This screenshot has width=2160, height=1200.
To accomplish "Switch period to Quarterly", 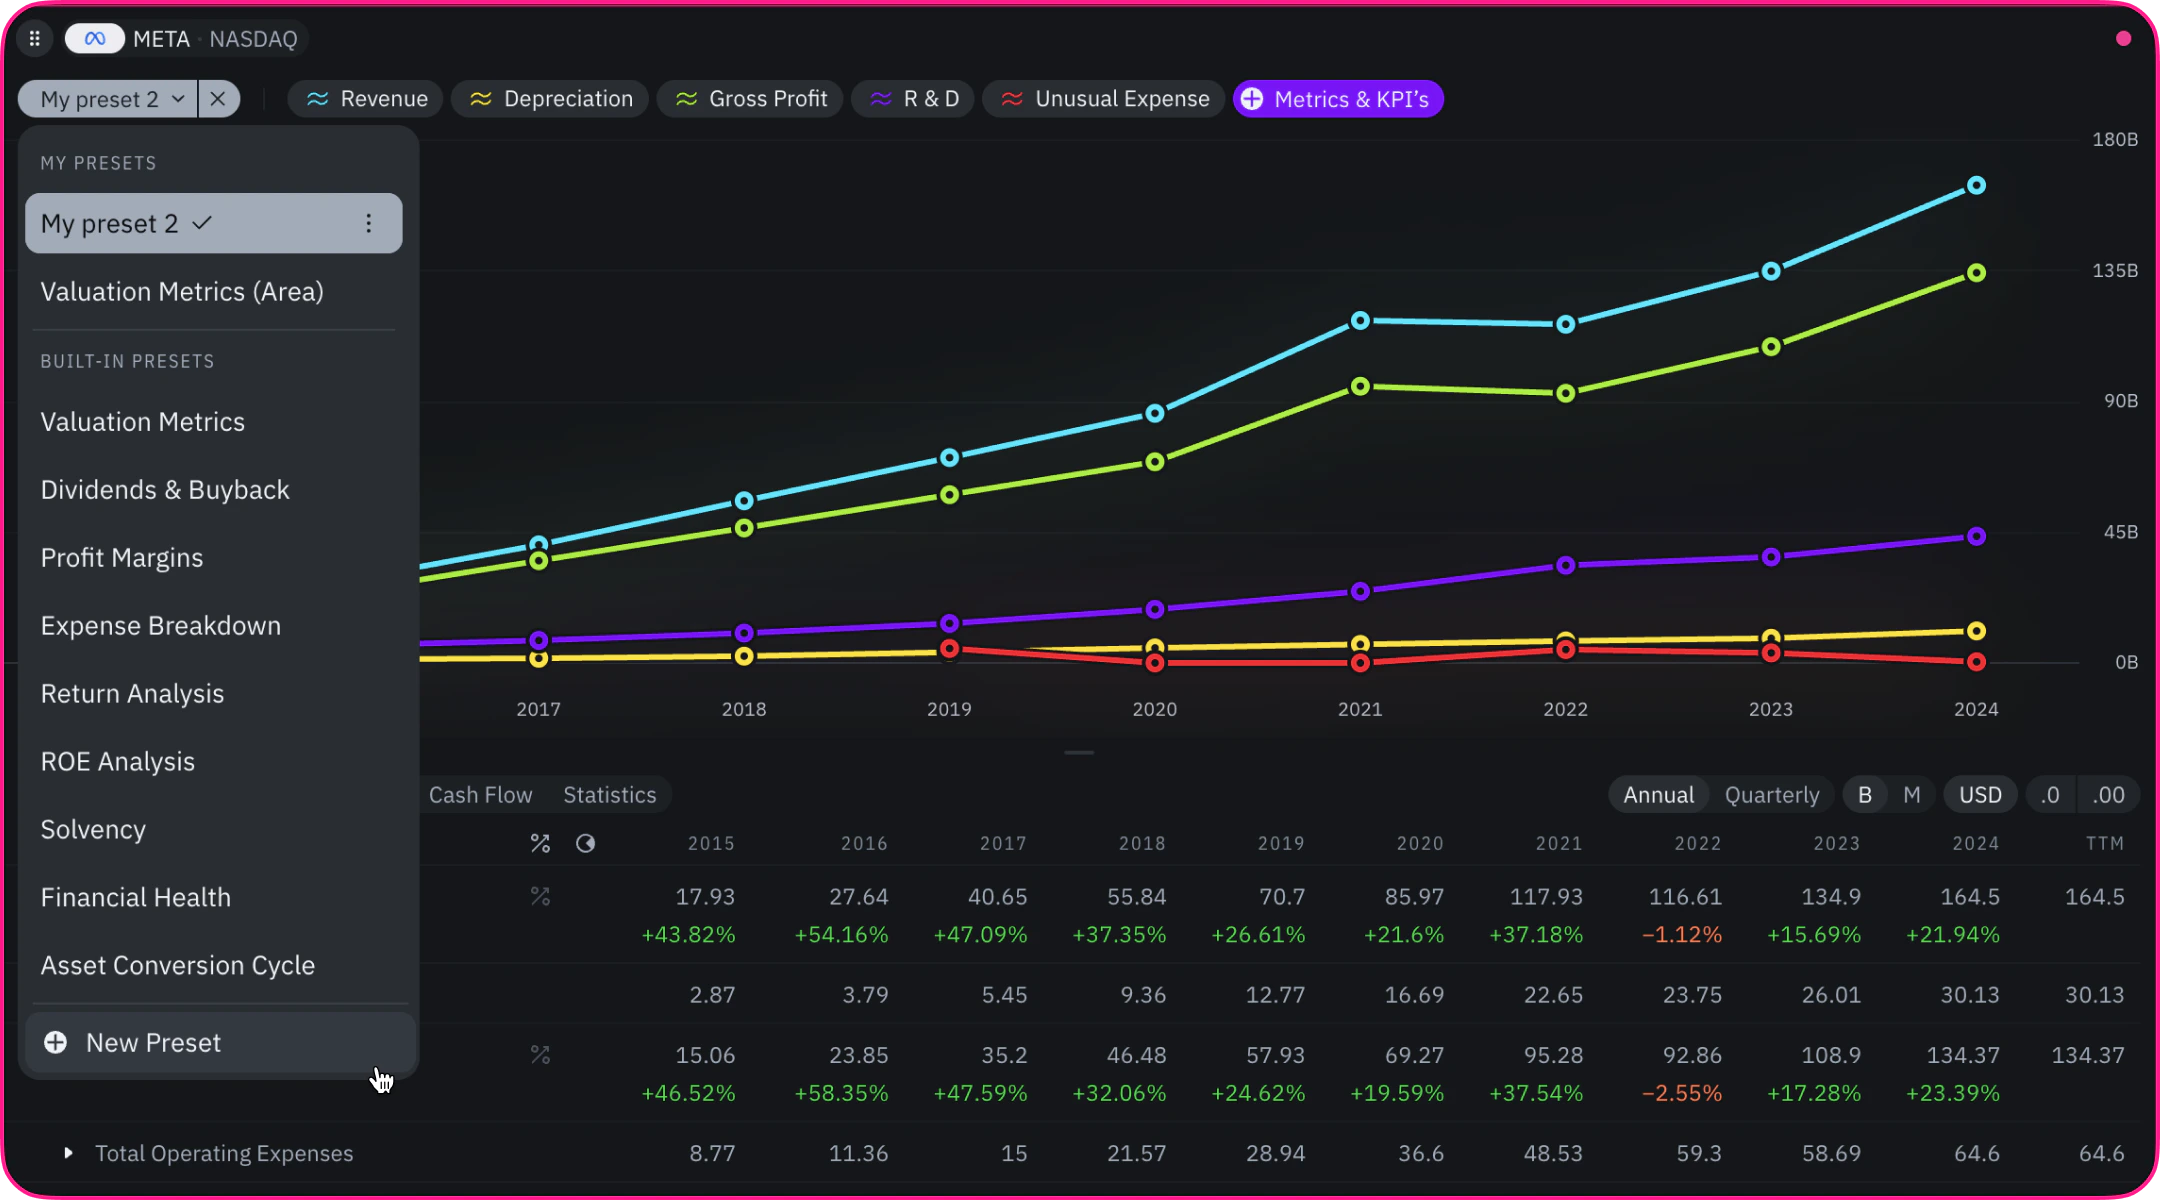I will coord(1772,795).
